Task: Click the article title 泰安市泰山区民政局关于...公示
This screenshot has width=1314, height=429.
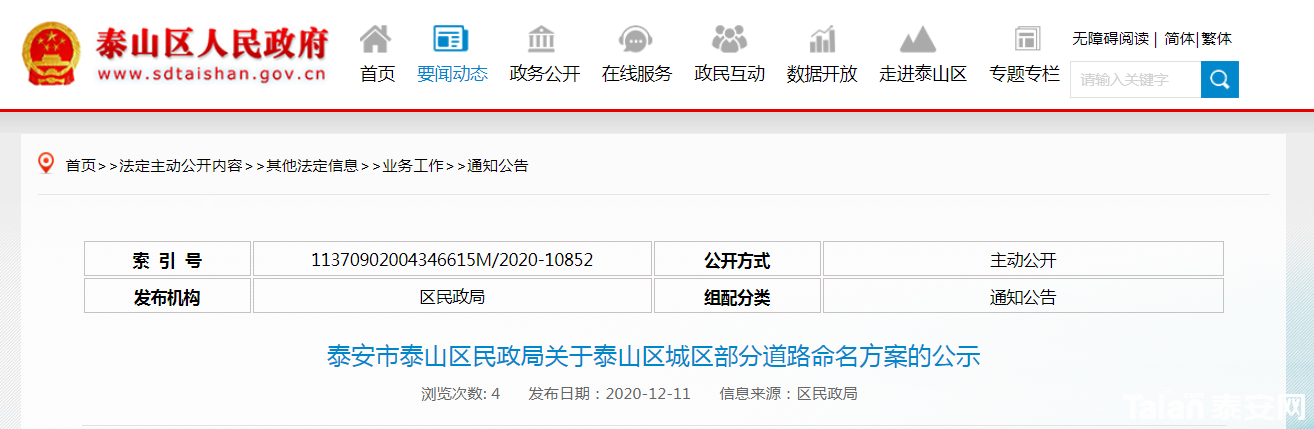Action: tap(654, 355)
